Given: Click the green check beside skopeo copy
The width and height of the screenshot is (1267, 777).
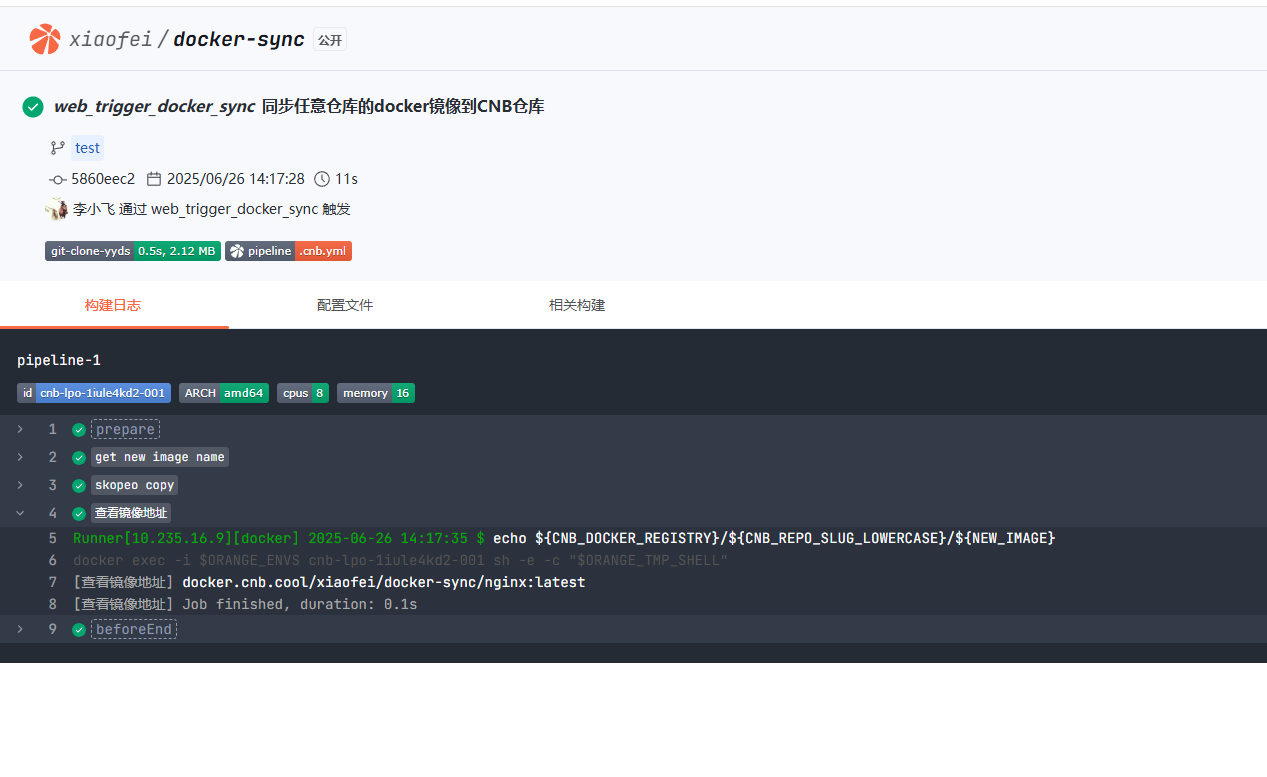Looking at the screenshot, I should point(79,486).
